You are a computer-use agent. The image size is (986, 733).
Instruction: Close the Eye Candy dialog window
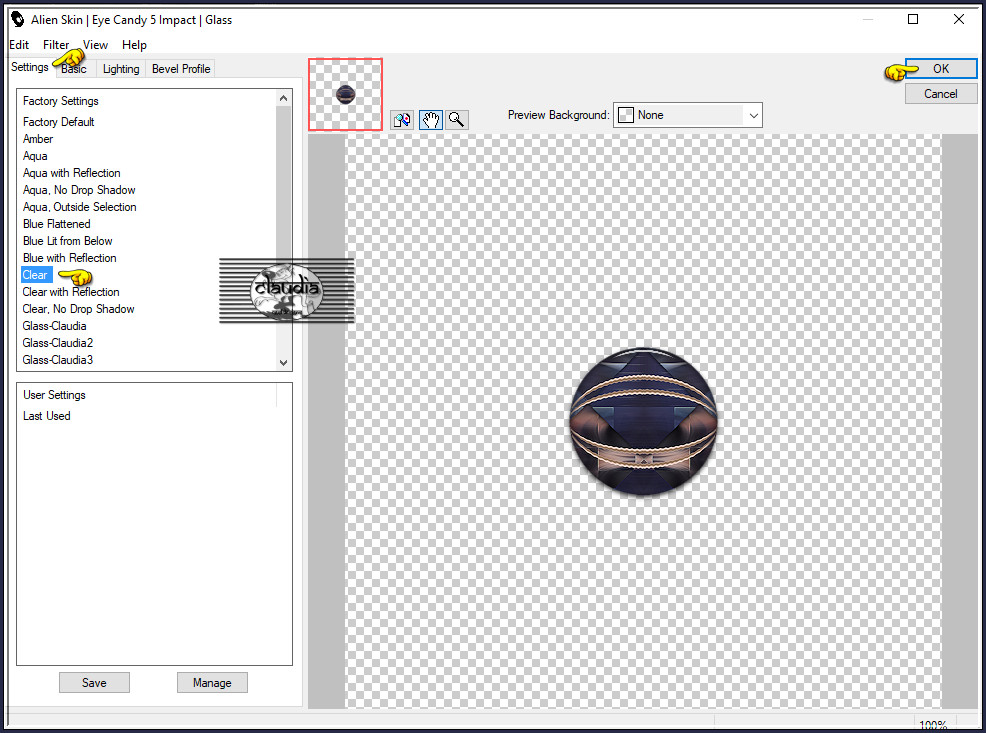pyautogui.click(x=959, y=19)
